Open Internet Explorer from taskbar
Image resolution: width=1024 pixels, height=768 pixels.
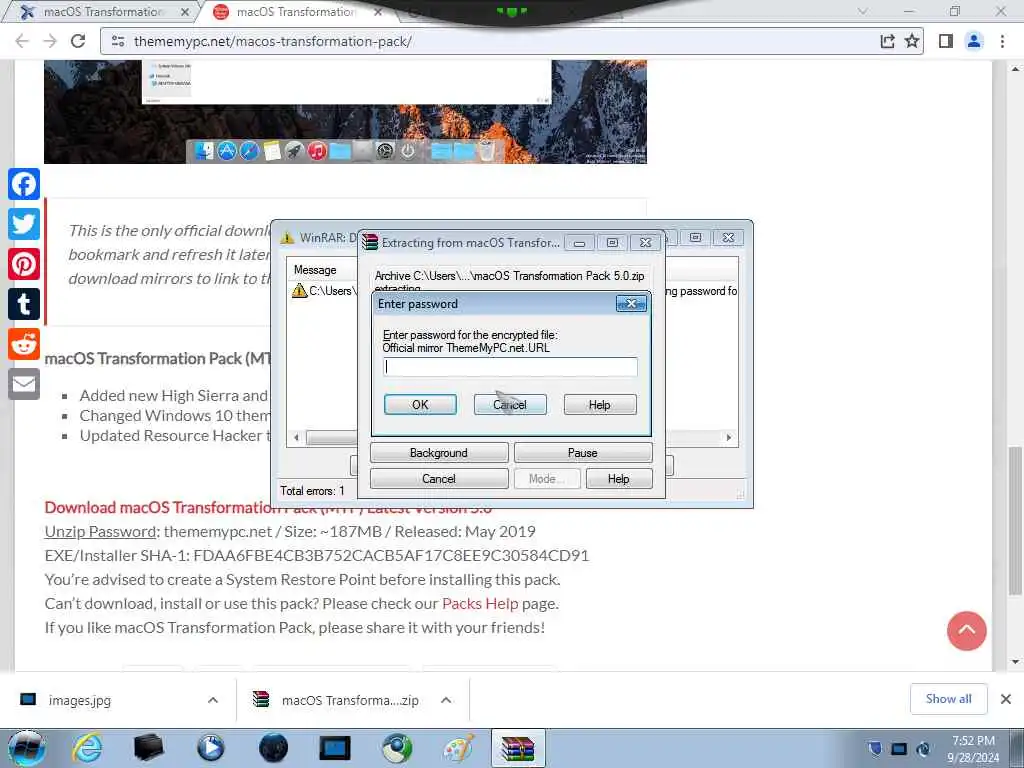(87, 748)
